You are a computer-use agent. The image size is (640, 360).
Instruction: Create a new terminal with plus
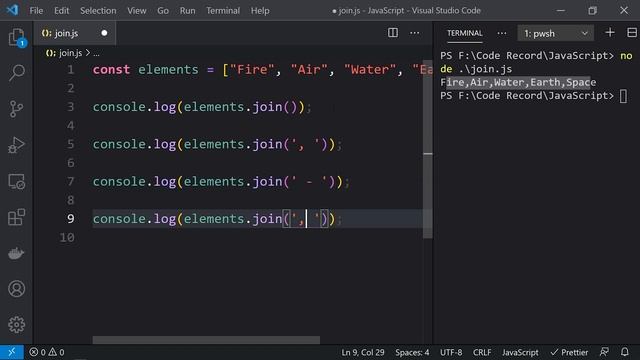coord(610,33)
